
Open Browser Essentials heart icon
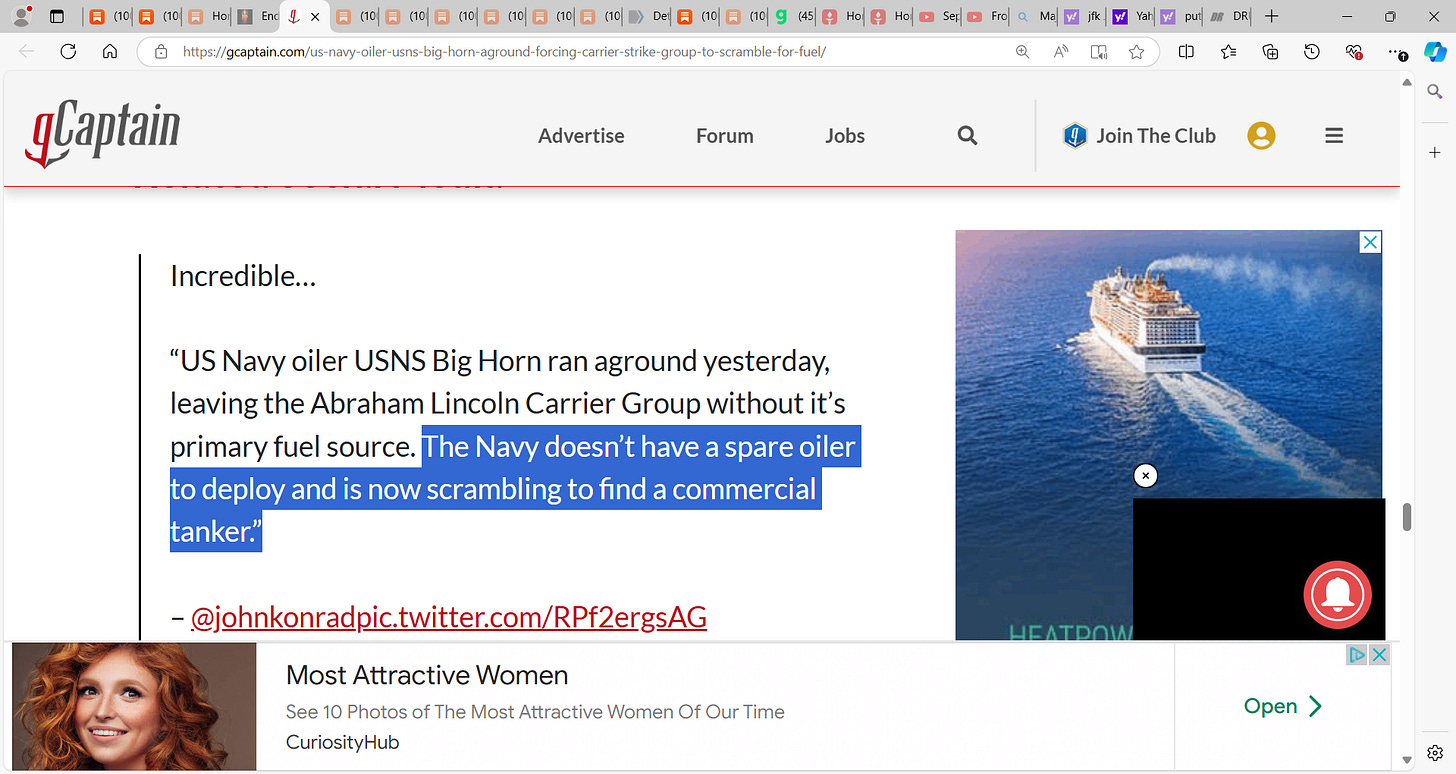(x=1354, y=52)
